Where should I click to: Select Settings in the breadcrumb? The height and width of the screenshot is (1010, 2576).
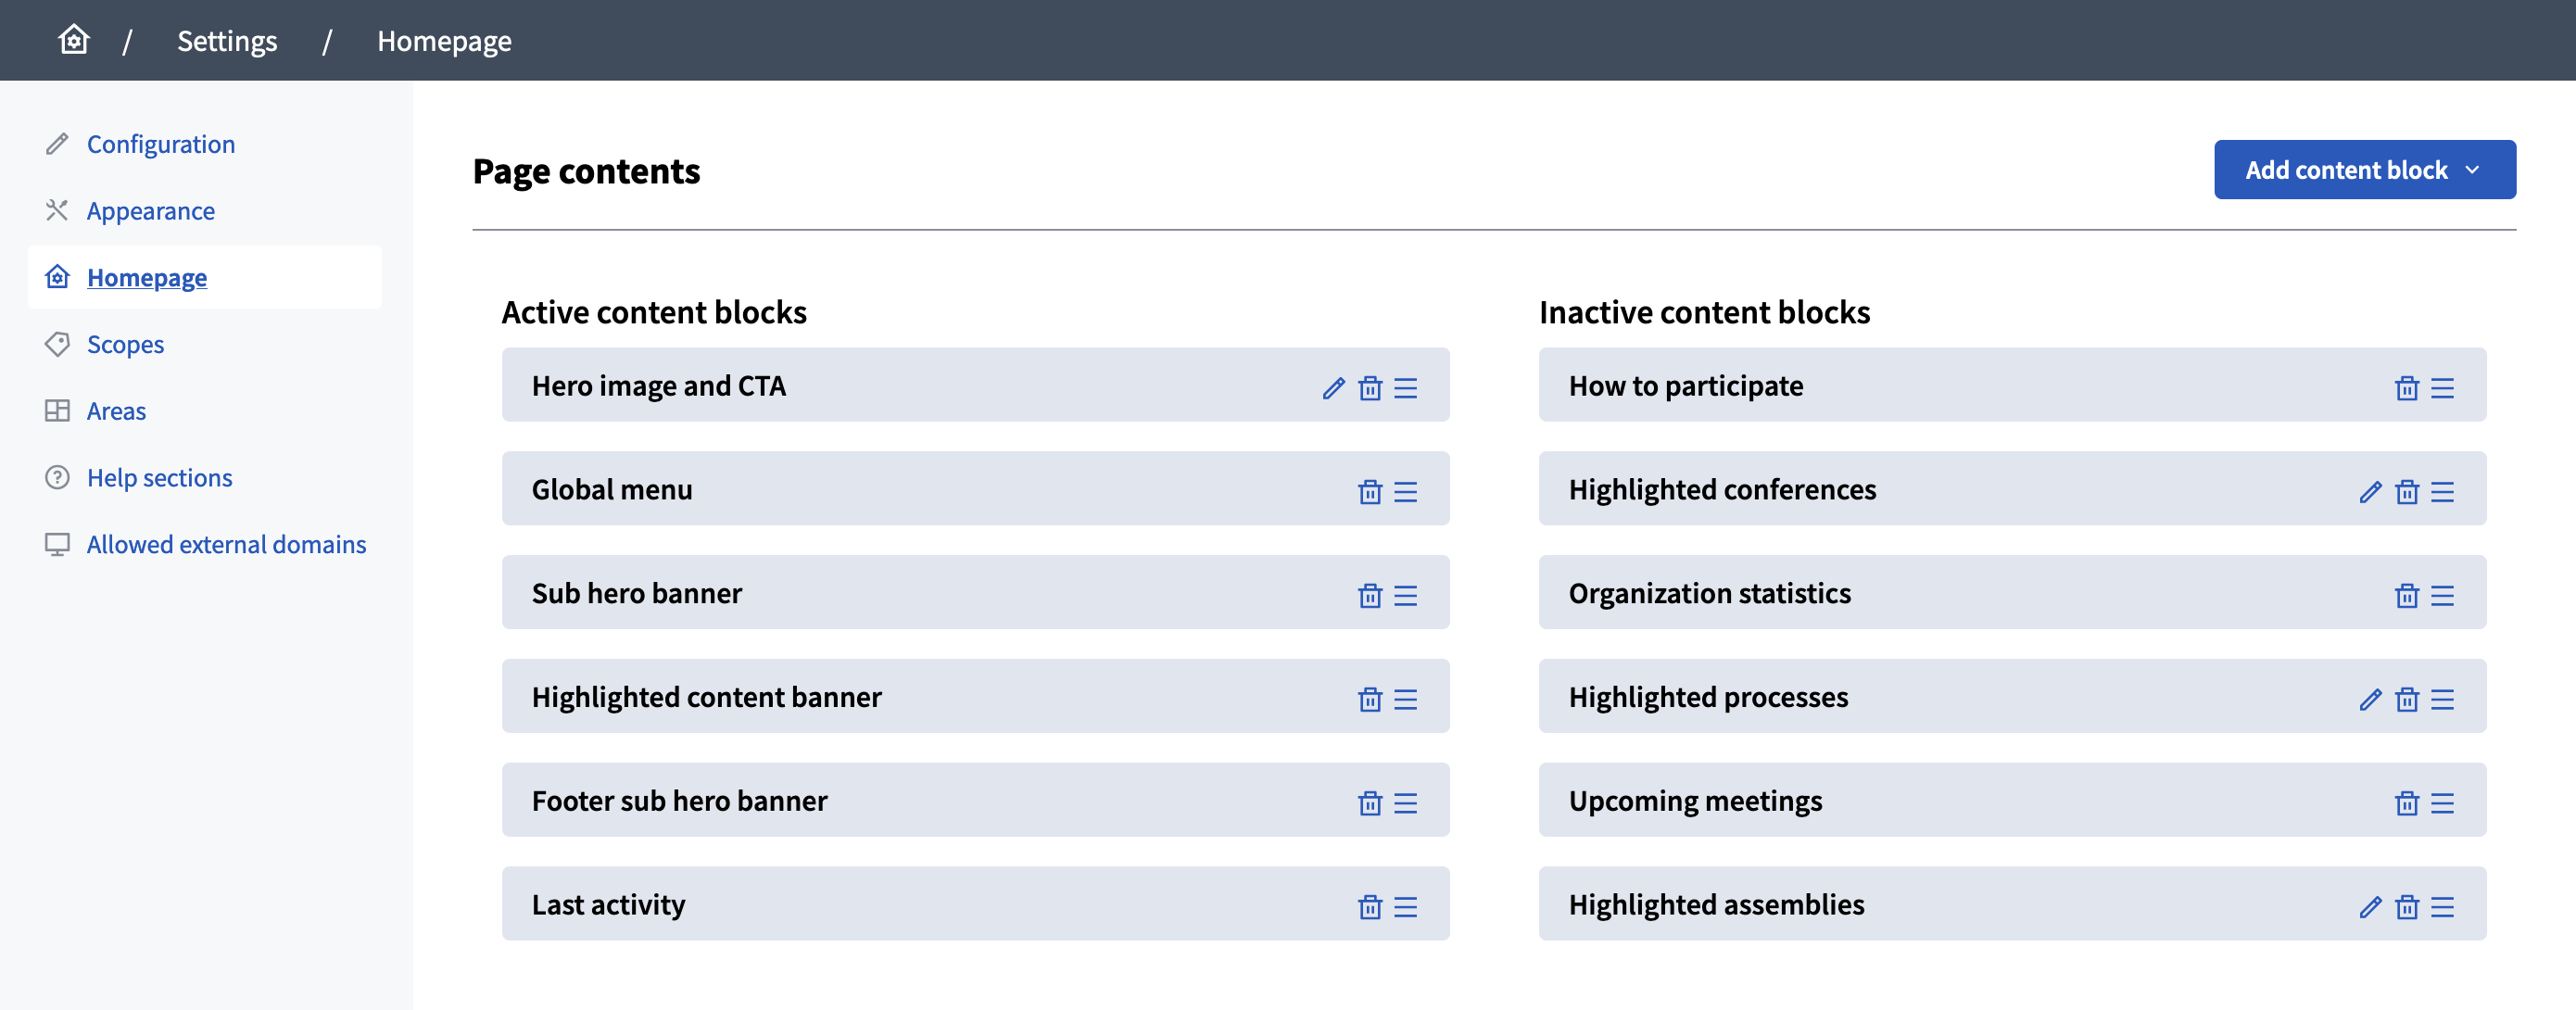226,41
